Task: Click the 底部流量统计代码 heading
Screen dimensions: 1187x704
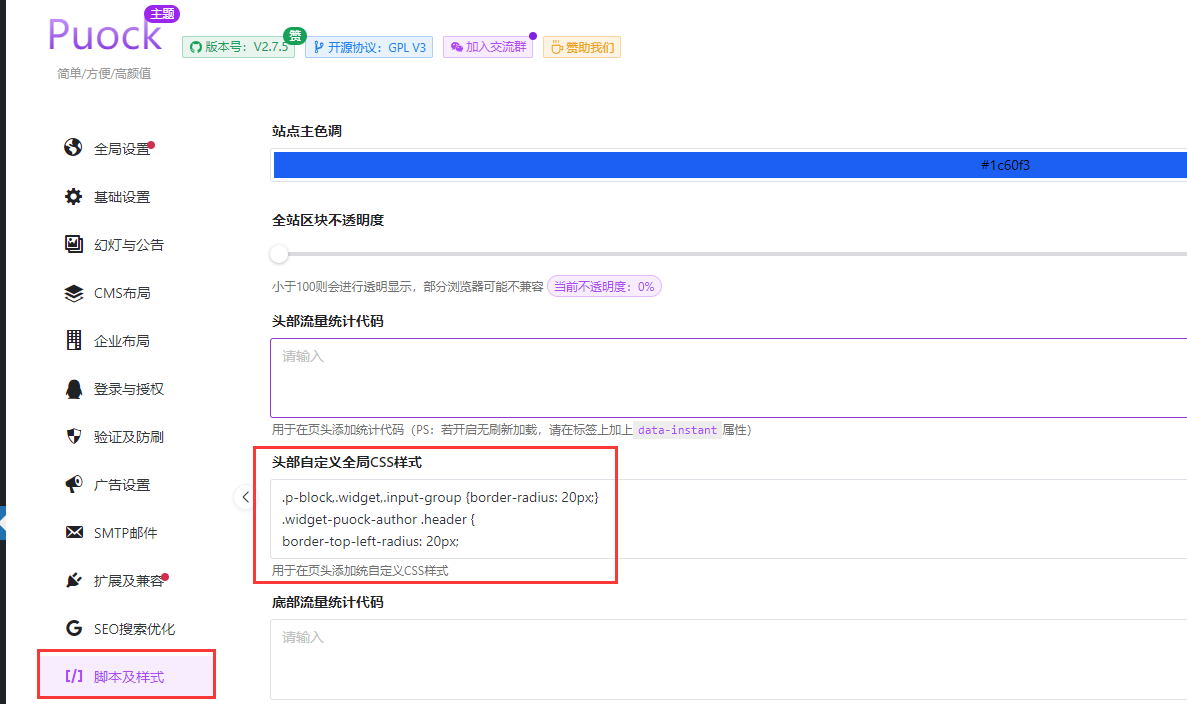Action: [x=328, y=603]
